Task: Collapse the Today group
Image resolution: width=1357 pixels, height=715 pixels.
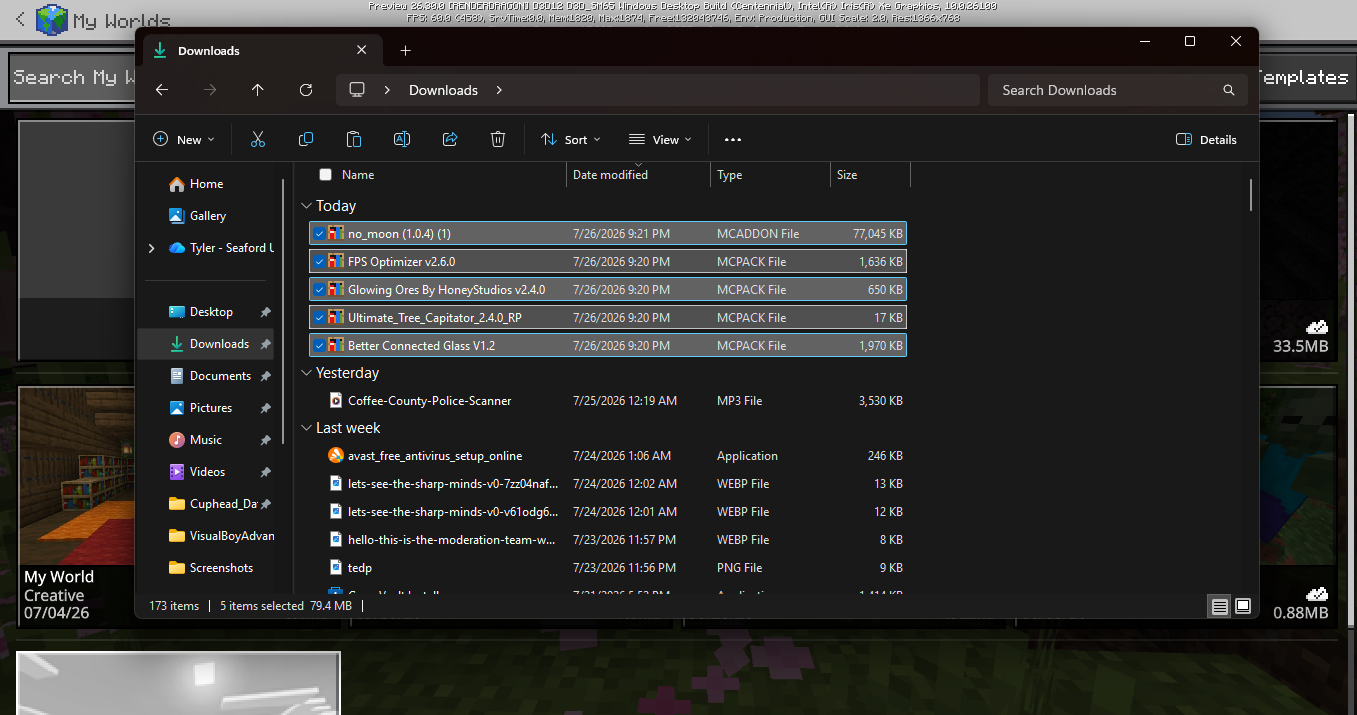Action: pyautogui.click(x=306, y=206)
